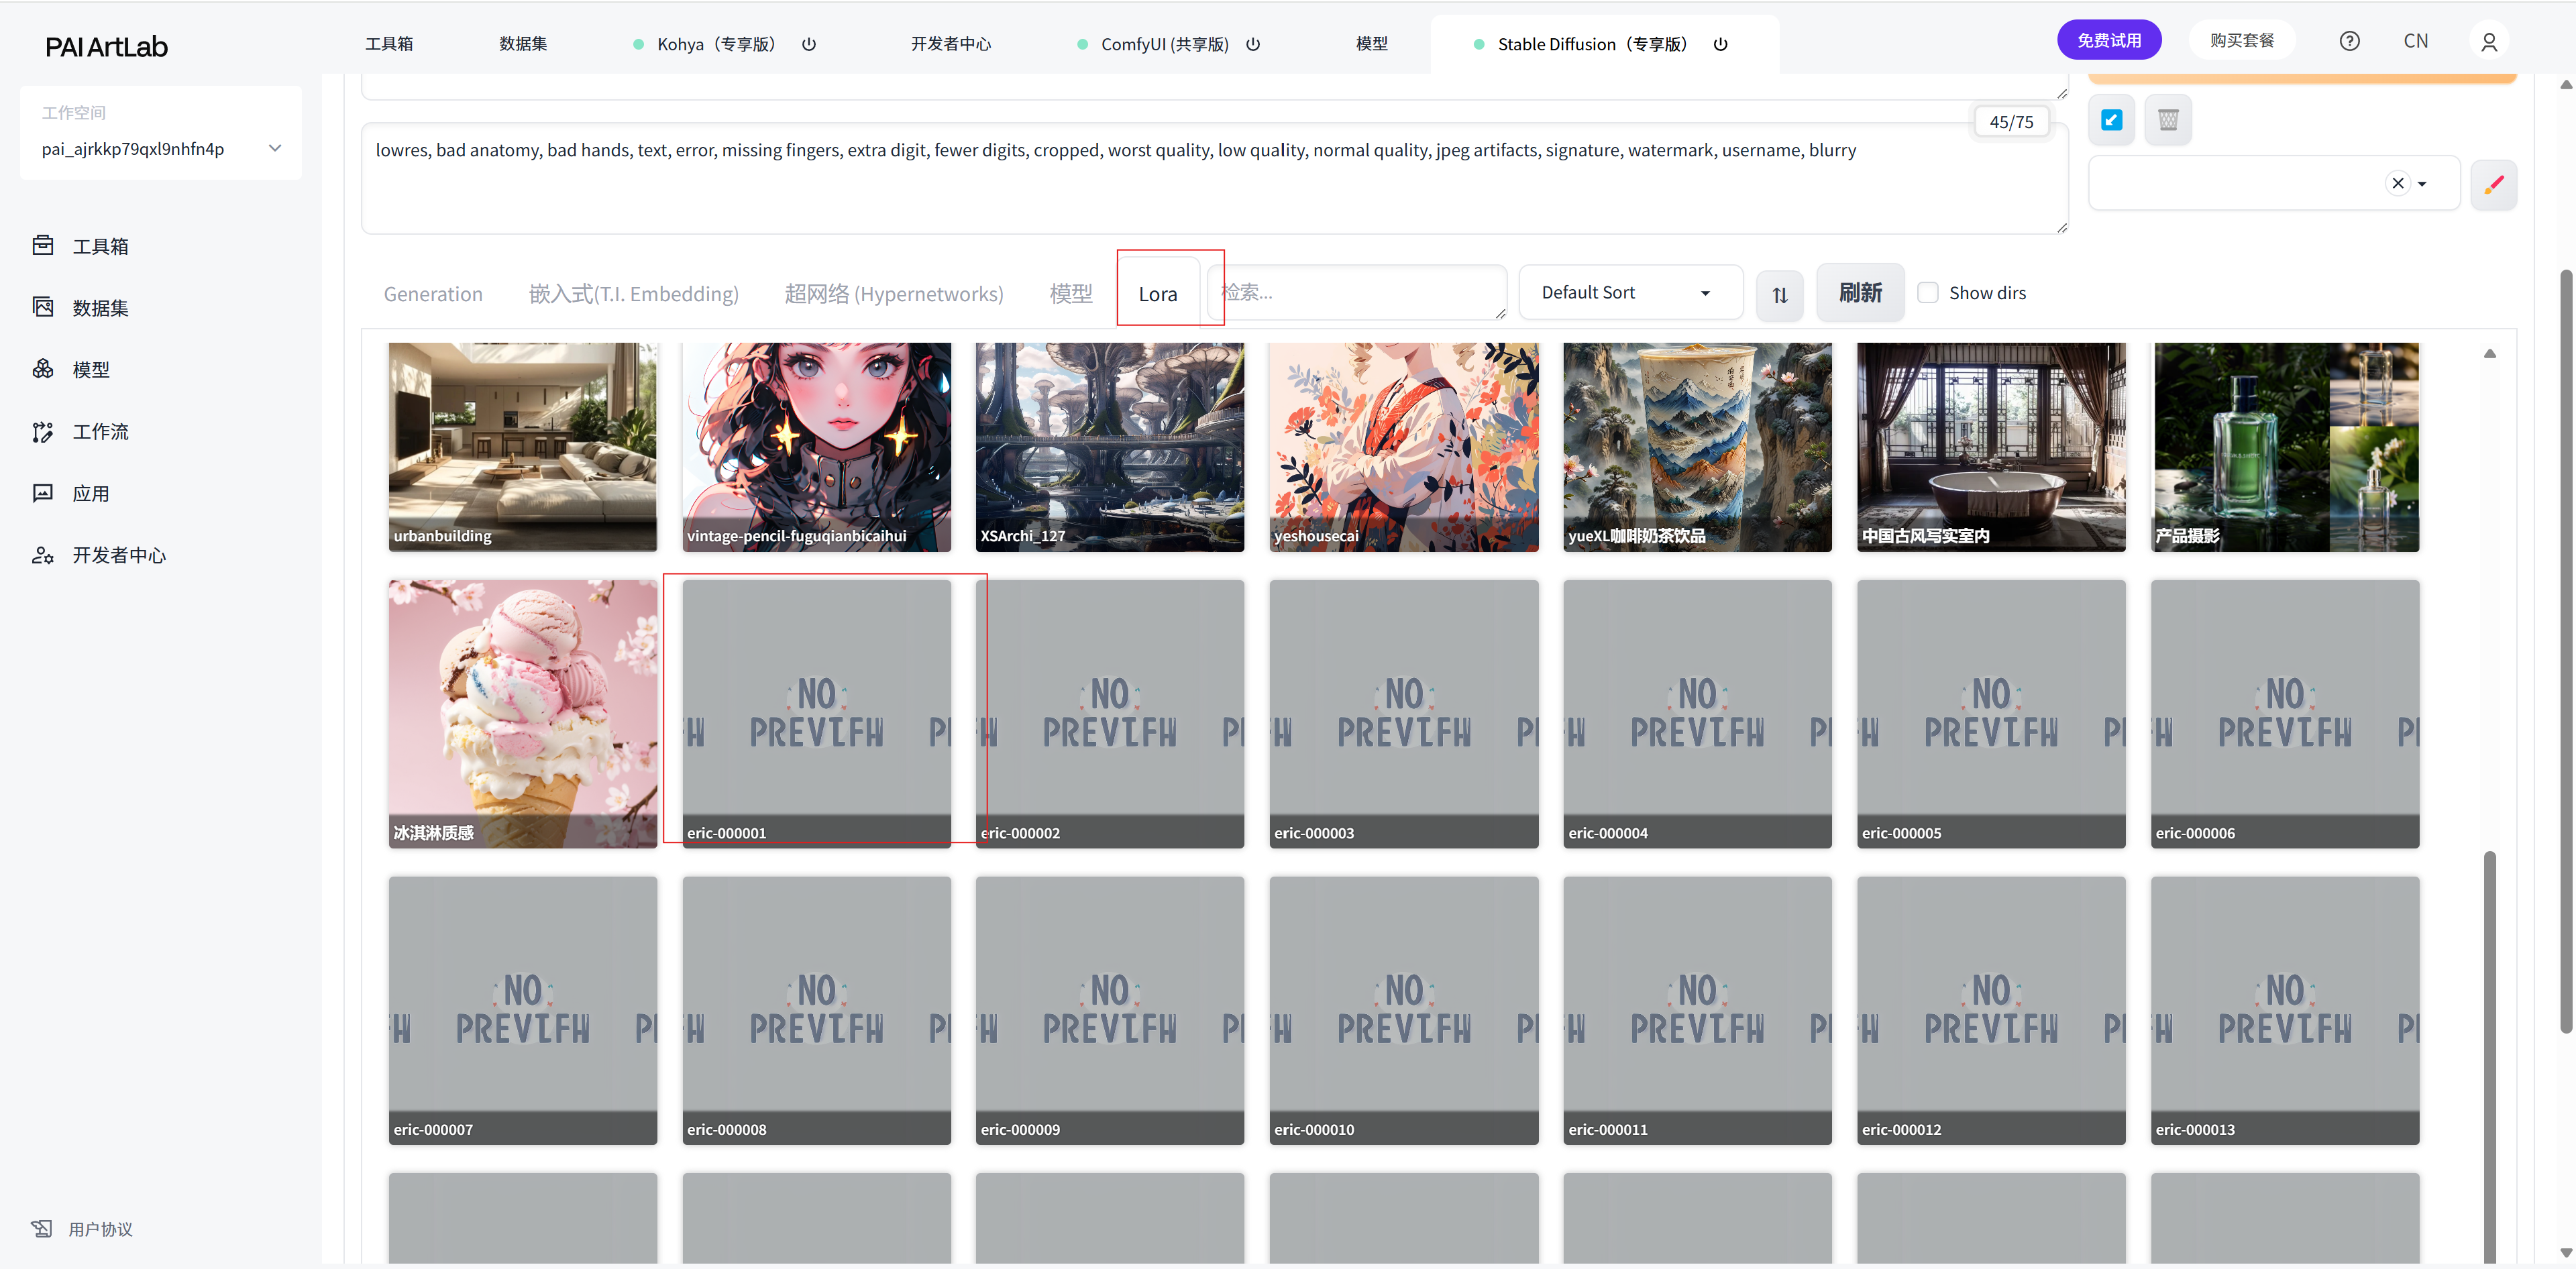
Task: Expand the workspace selector dropdown
Action: (274, 149)
